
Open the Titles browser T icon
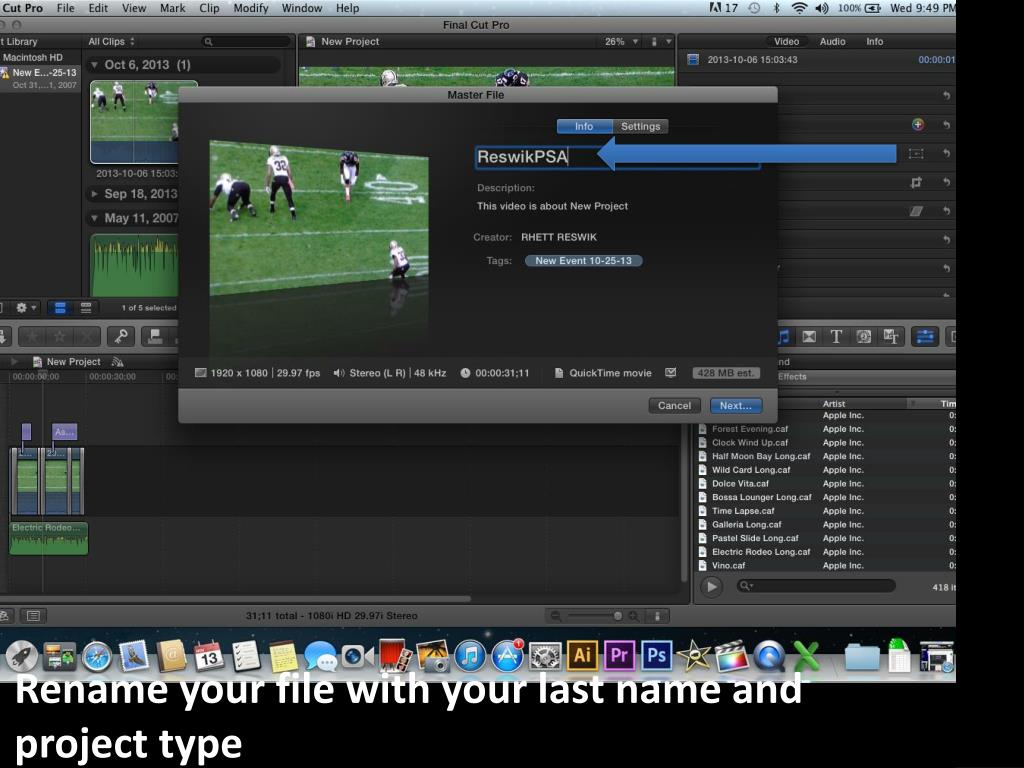pyautogui.click(x=836, y=336)
